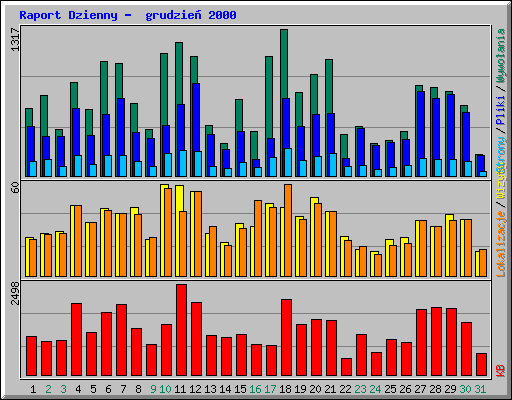
Task: Click the red 'KB' legend label
Action: [501, 371]
